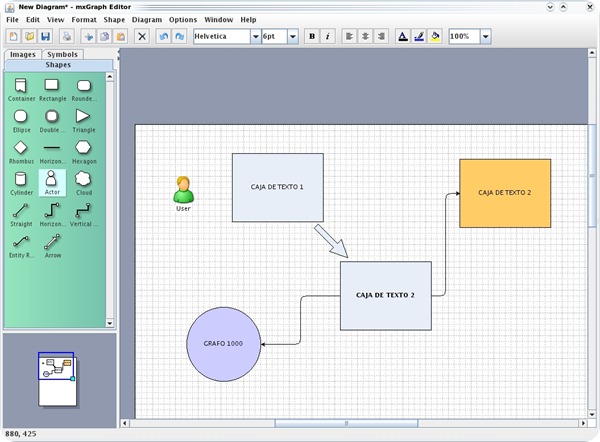The width and height of the screenshot is (600, 442).
Task: Click the Undo toolbar icon
Action: click(164, 36)
